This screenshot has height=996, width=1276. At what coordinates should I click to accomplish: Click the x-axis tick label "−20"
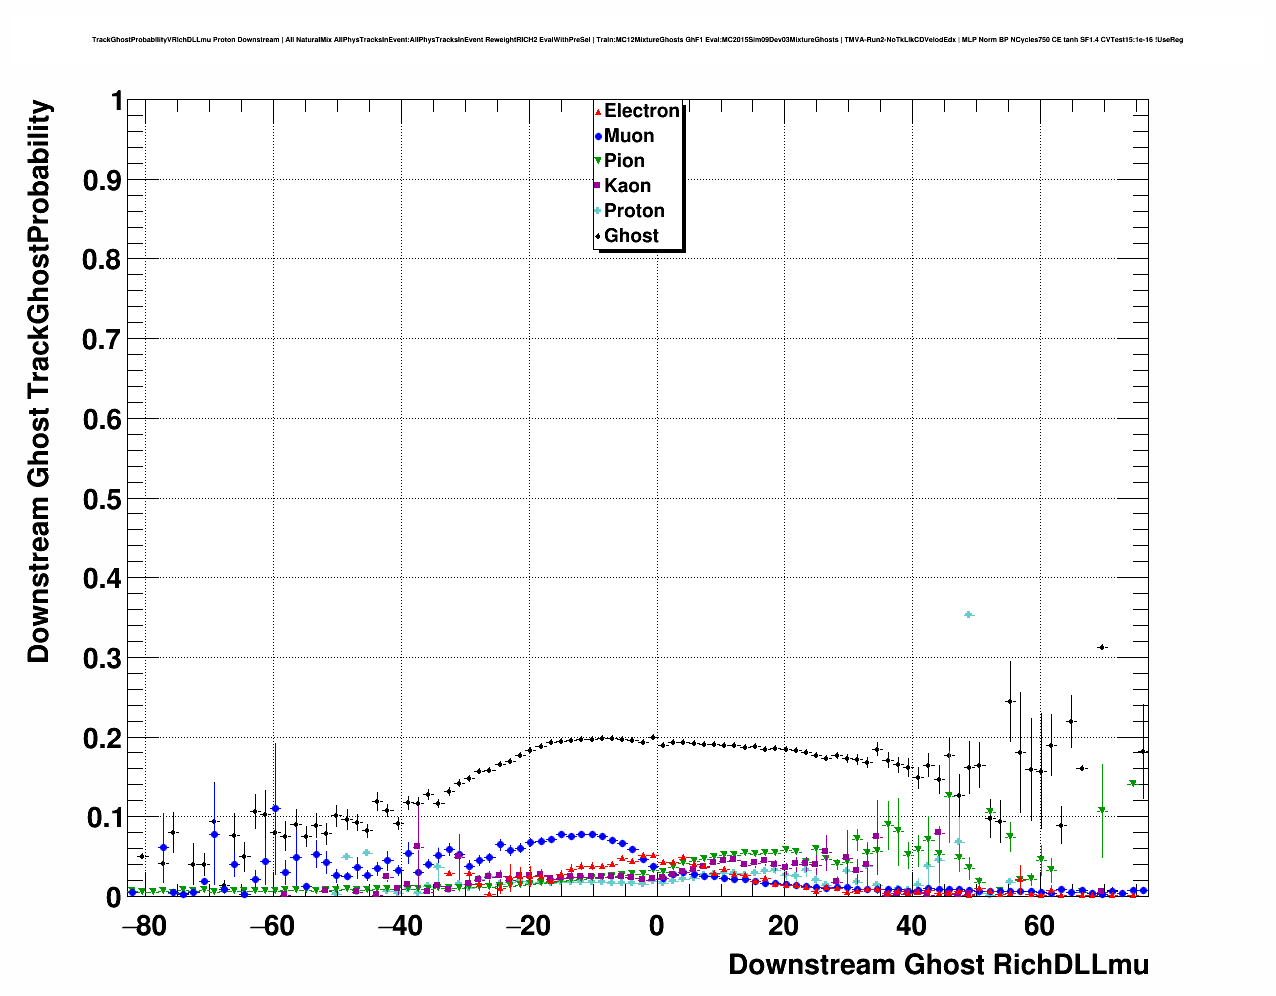(x=528, y=926)
